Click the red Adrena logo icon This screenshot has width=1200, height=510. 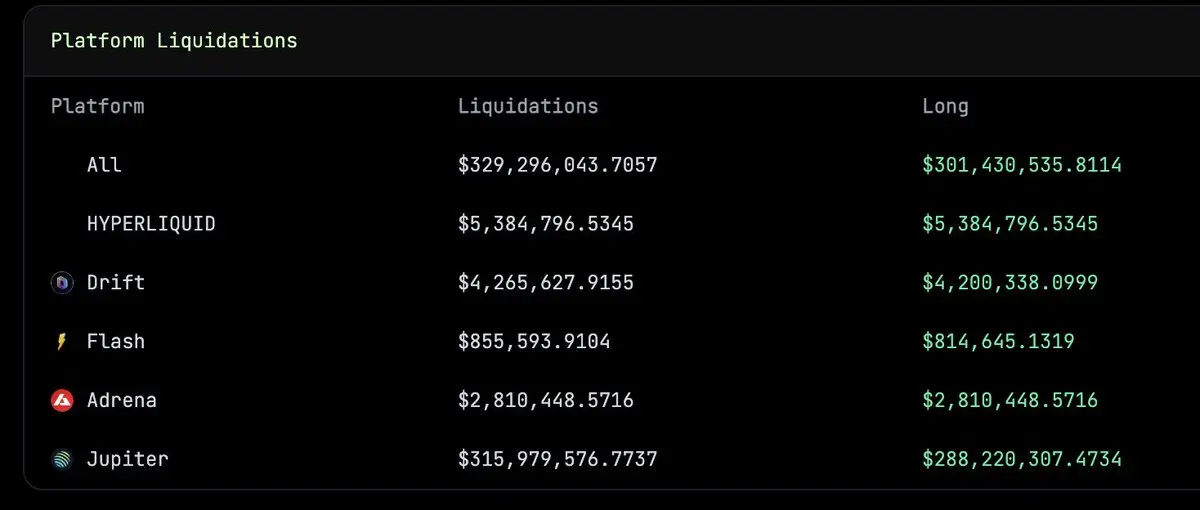[62, 401]
